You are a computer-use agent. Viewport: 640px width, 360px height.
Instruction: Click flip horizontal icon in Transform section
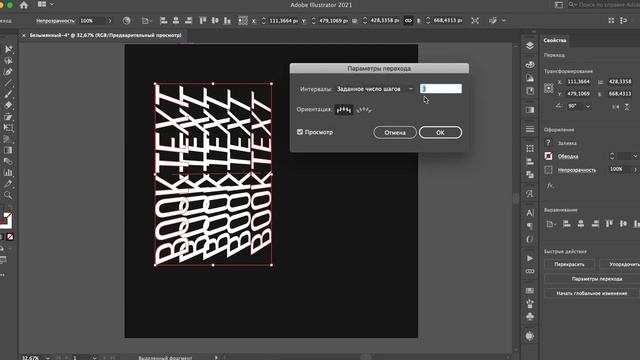pos(615,107)
